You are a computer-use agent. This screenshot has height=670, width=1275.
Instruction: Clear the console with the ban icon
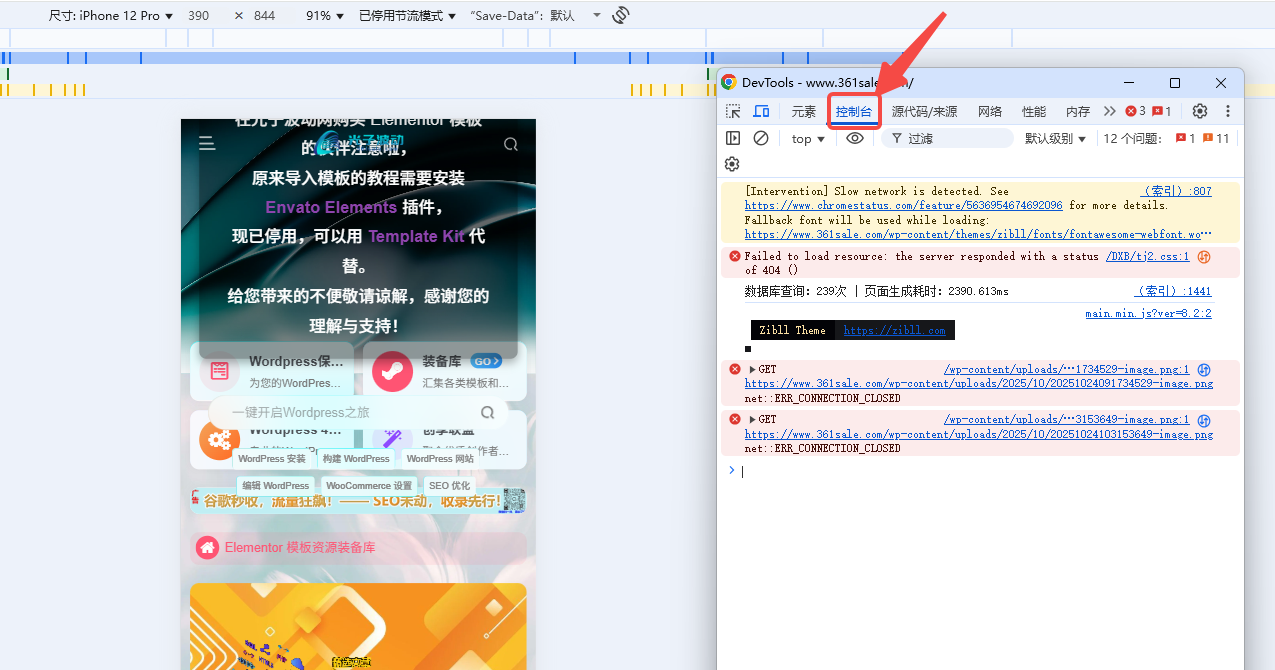click(x=761, y=139)
